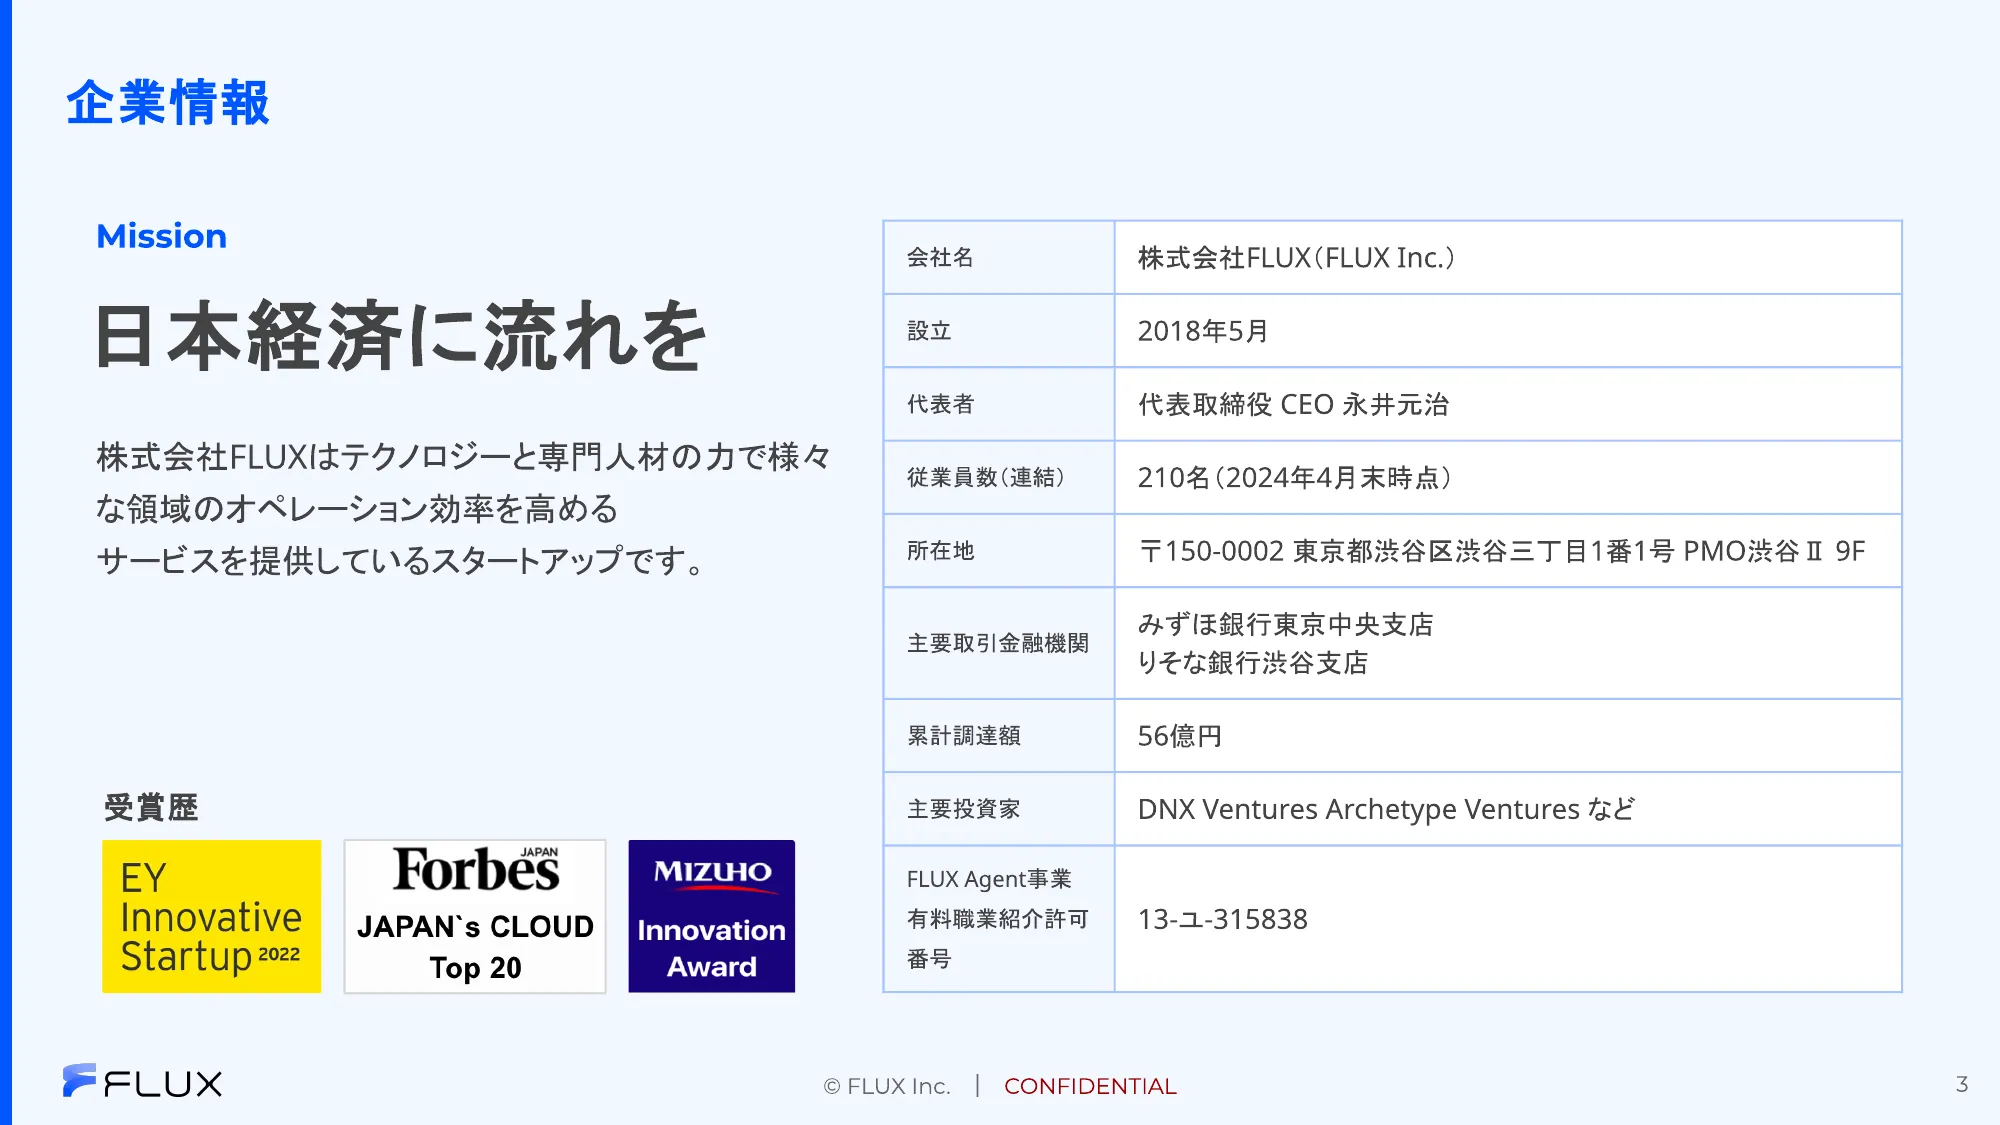The width and height of the screenshot is (2000, 1125).
Task: Click the Mission heading
Action: coord(161,236)
